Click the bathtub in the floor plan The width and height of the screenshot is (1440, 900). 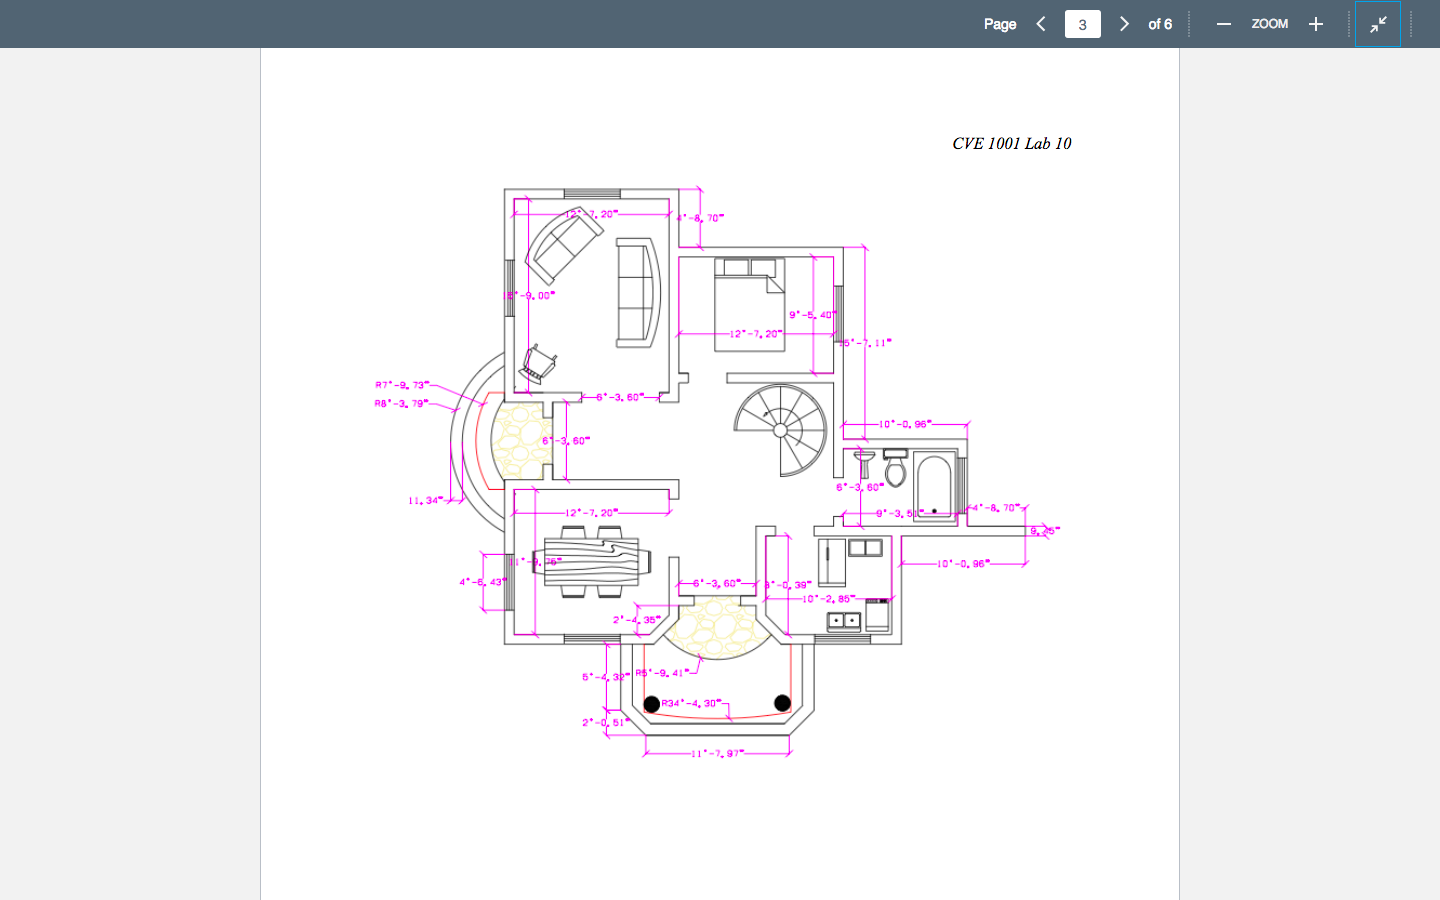pyautogui.click(x=934, y=488)
